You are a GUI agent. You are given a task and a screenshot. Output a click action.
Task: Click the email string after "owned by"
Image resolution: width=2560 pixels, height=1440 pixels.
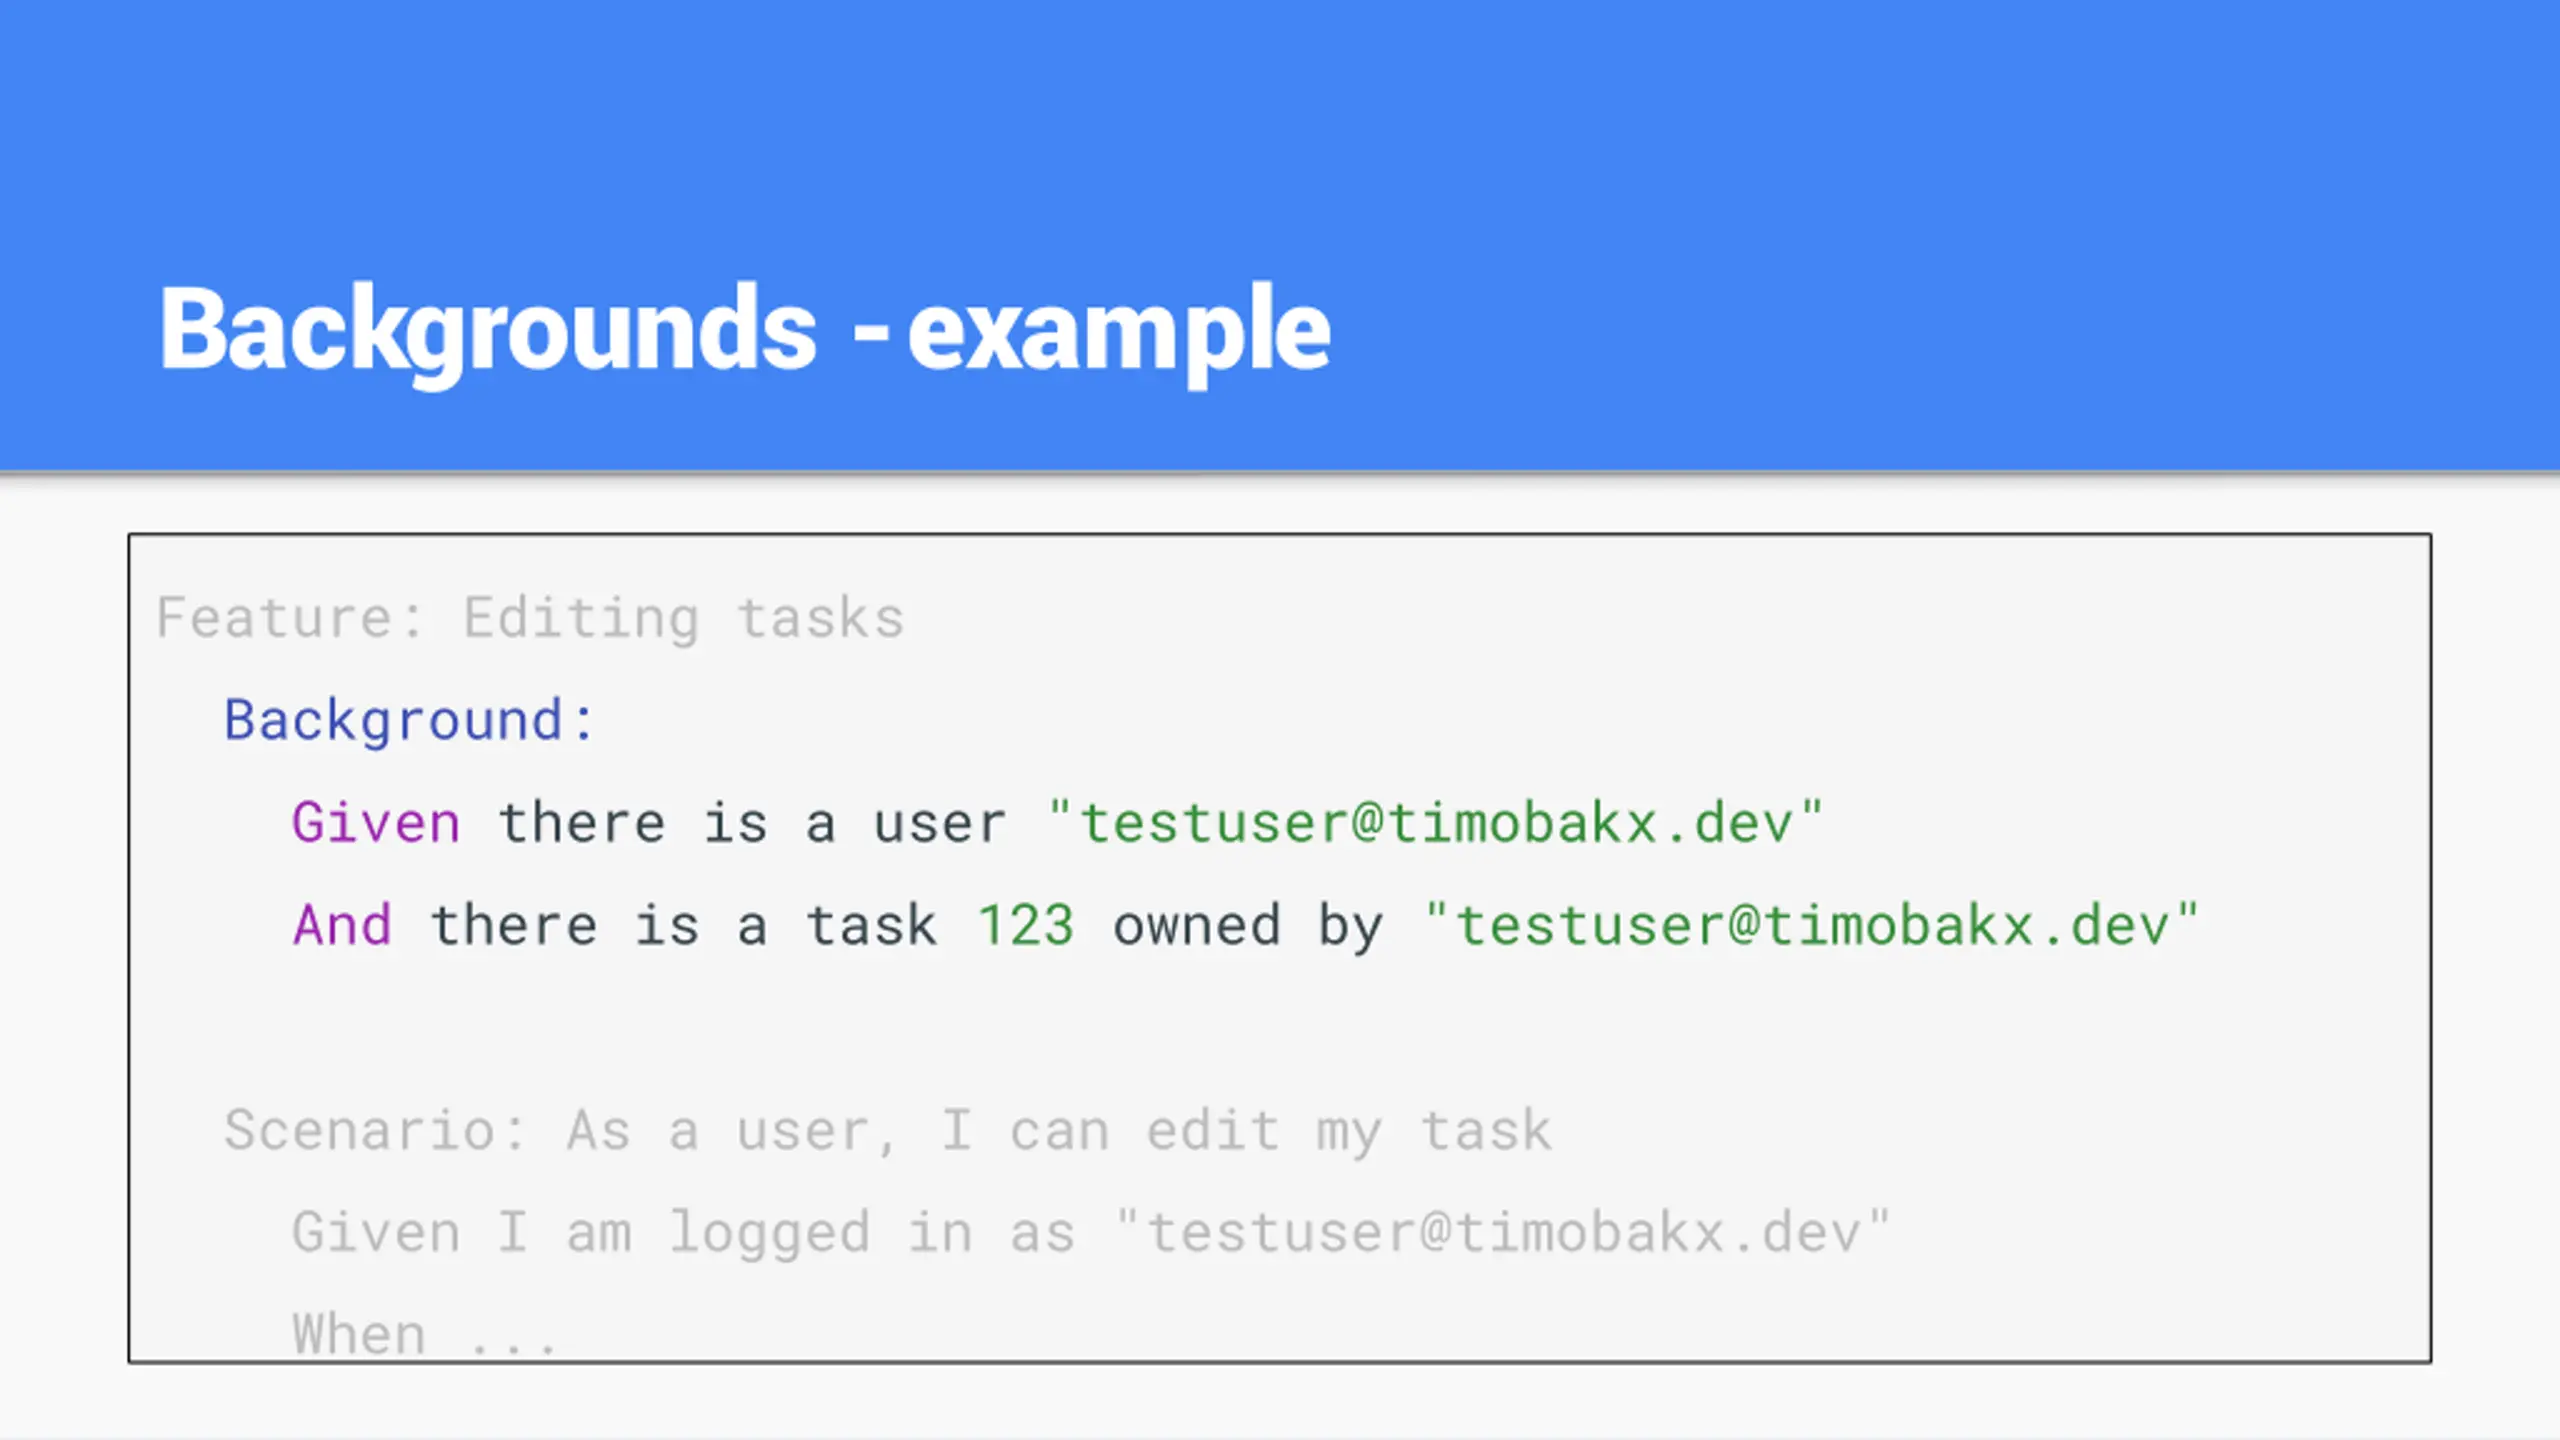(x=1812, y=924)
